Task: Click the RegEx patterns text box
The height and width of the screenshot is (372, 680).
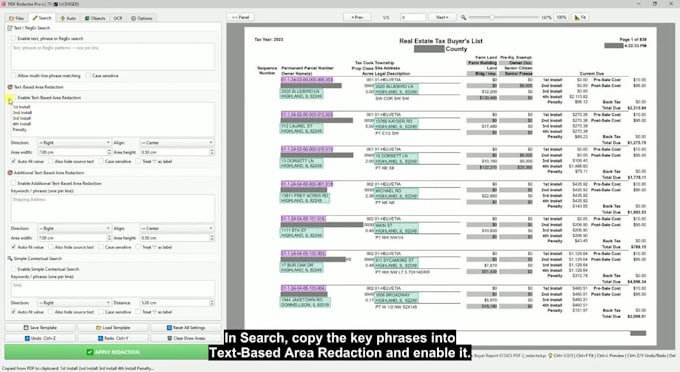Action: [x=113, y=56]
